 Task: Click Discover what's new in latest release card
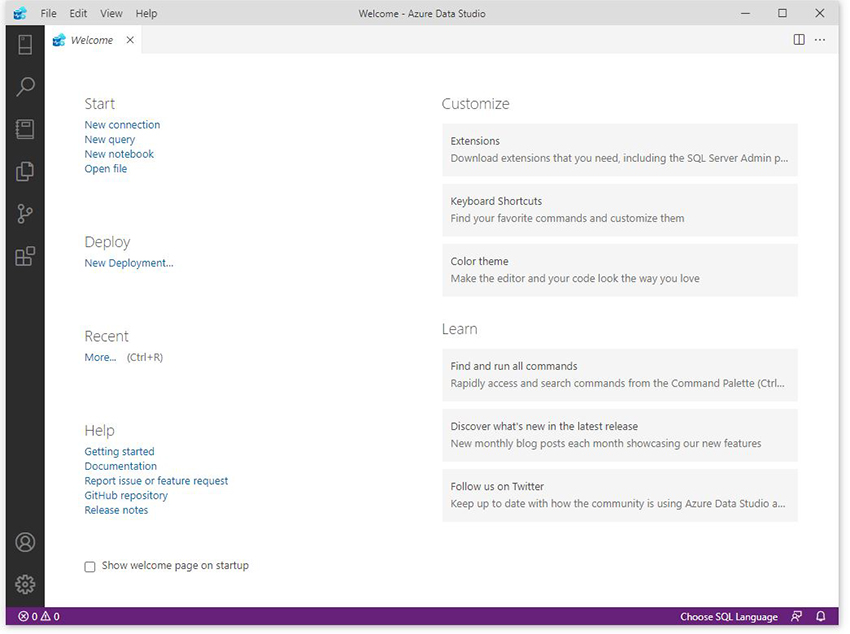(x=620, y=435)
